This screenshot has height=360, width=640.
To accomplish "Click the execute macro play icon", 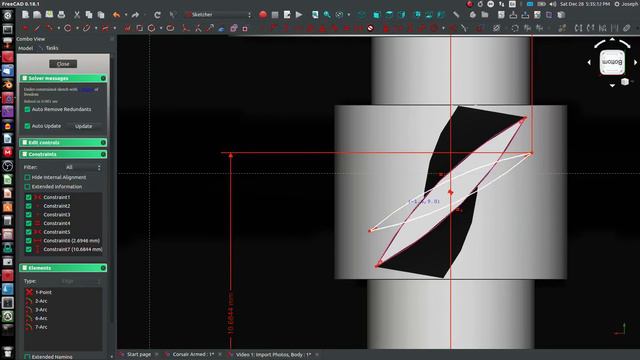I will (299, 15).
